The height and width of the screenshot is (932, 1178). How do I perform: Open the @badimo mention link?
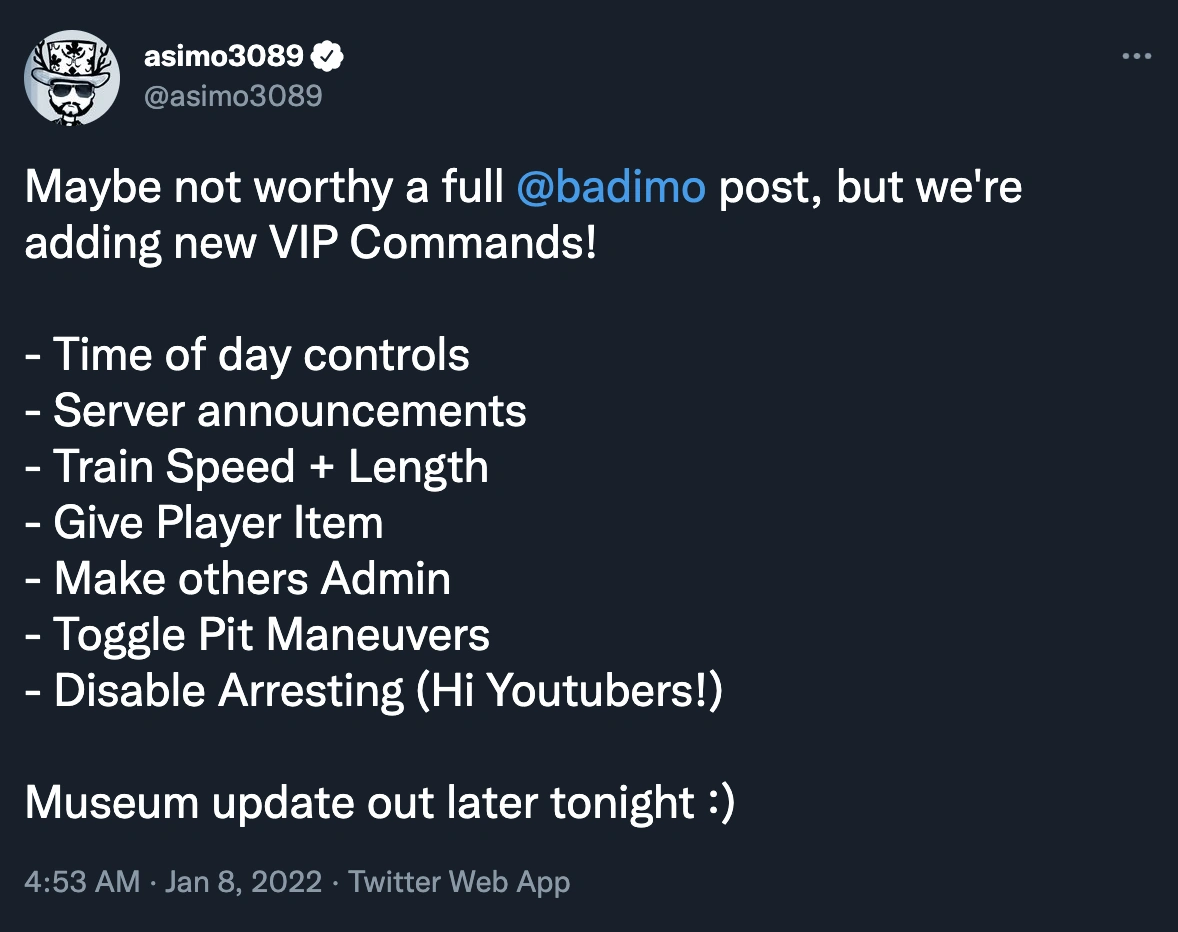point(610,186)
